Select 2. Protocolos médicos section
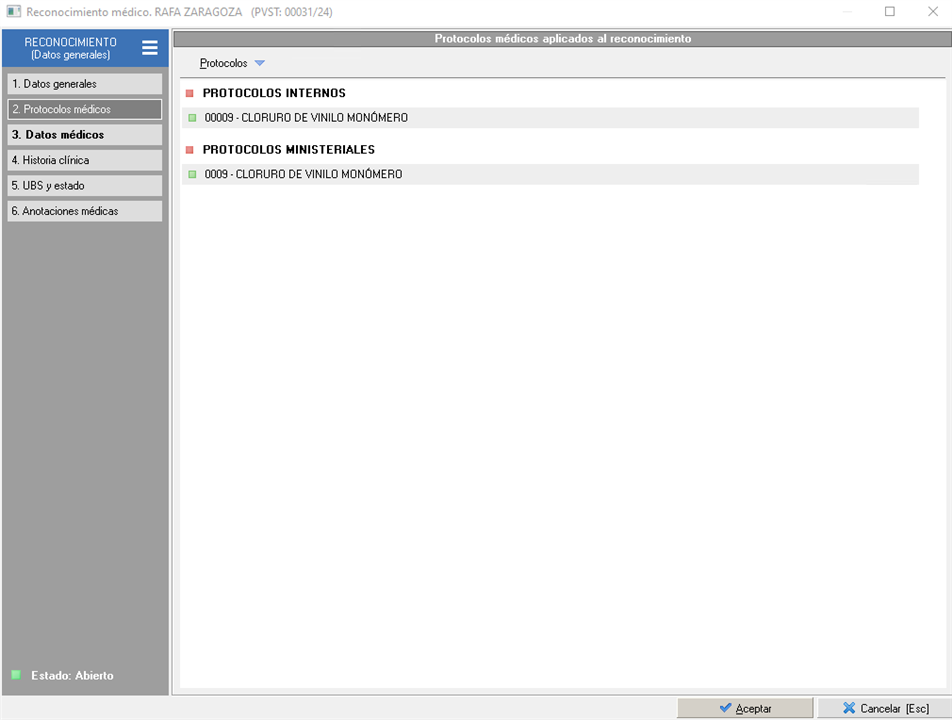The height and width of the screenshot is (720, 952). click(x=84, y=109)
